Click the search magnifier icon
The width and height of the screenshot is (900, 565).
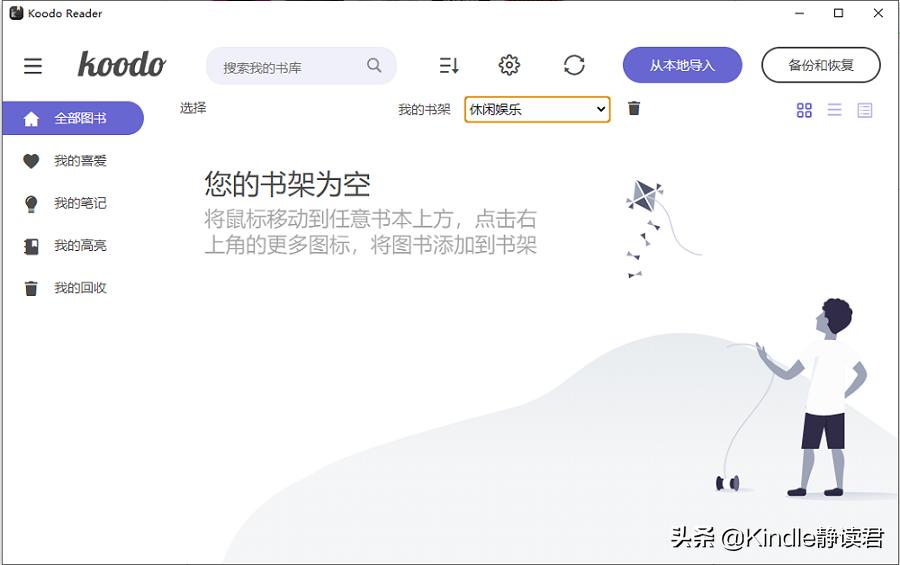pos(374,65)
